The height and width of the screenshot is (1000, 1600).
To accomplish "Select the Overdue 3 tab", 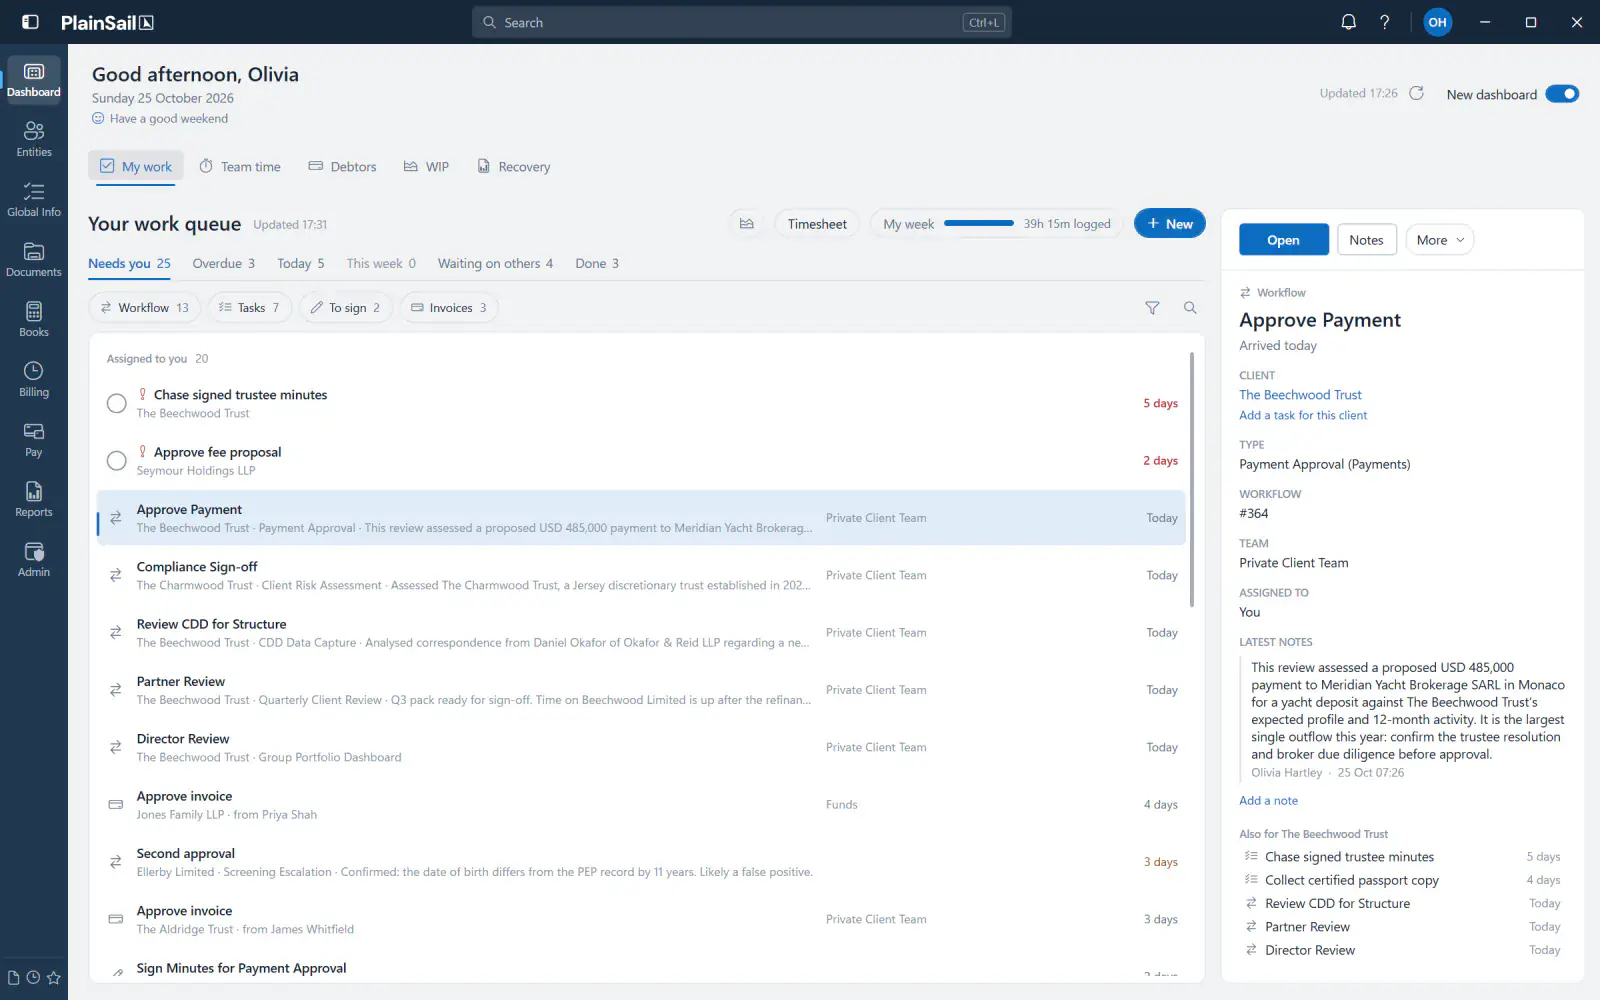I will click(x=223, y=264).
